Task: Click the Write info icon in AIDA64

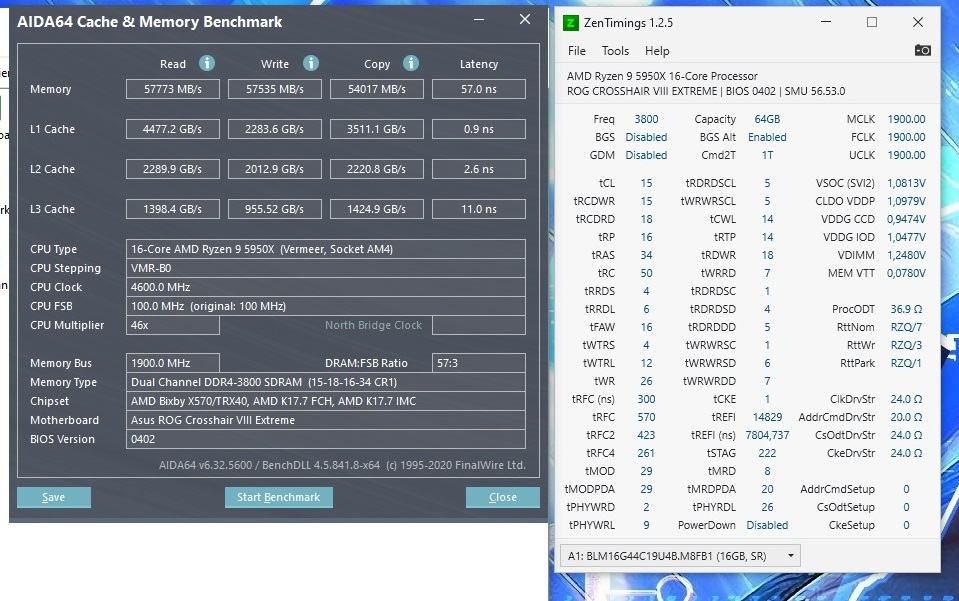Action: tap(311, 63)
